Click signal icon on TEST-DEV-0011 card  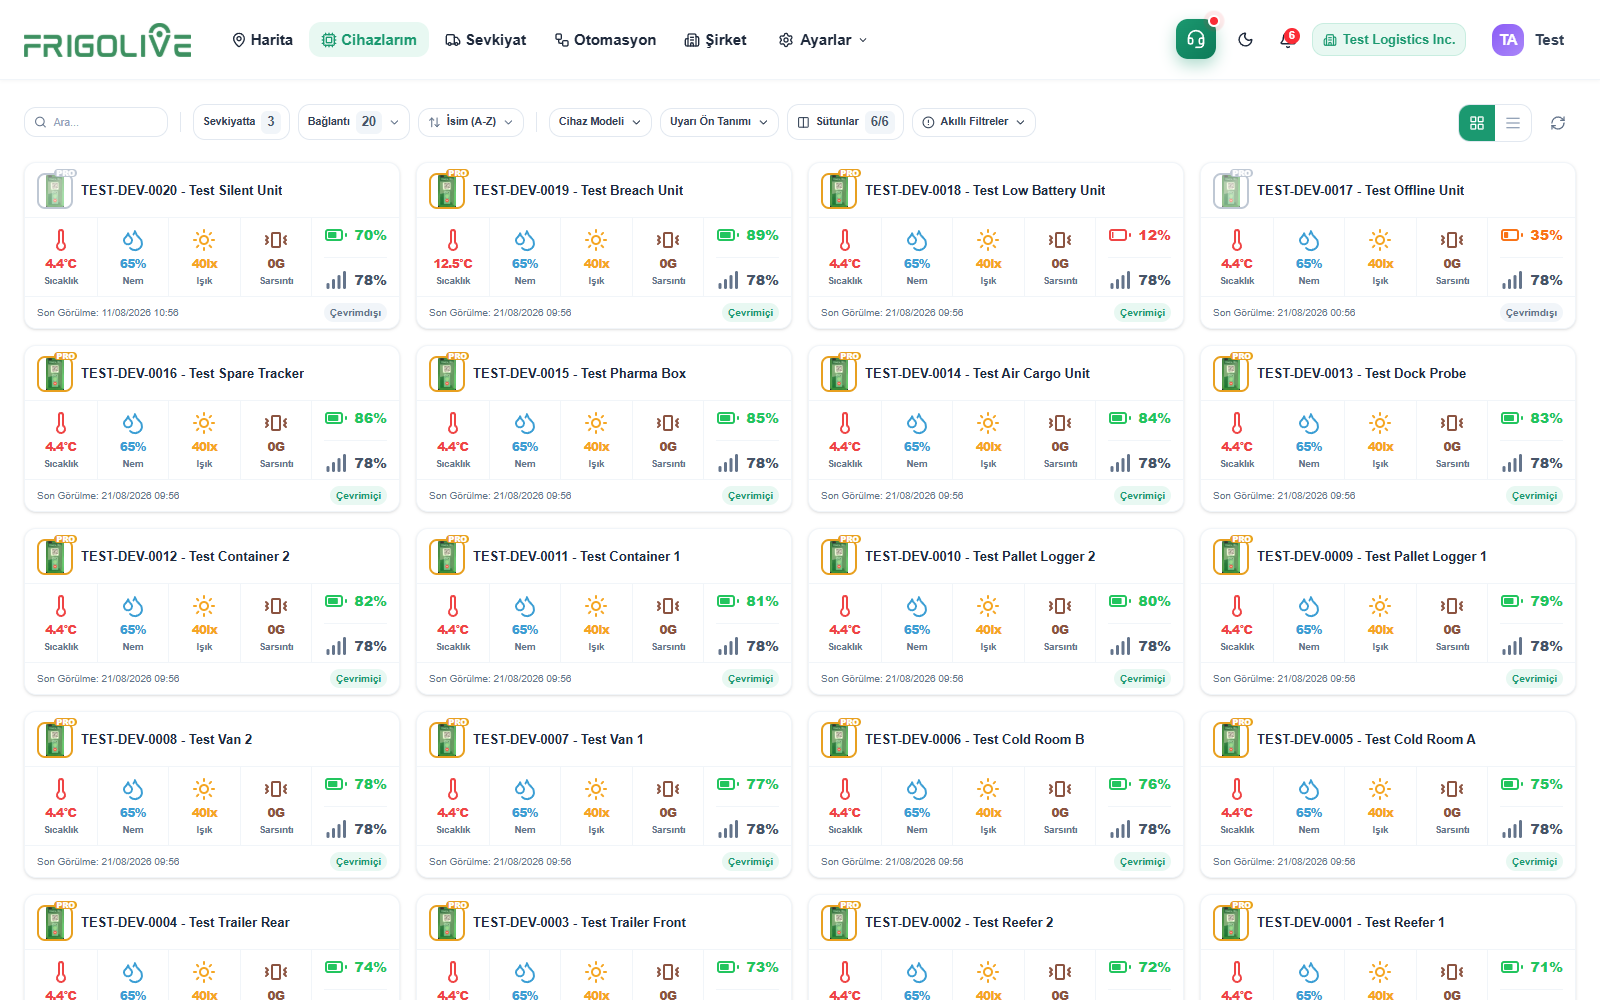click(x=728, y=646)
